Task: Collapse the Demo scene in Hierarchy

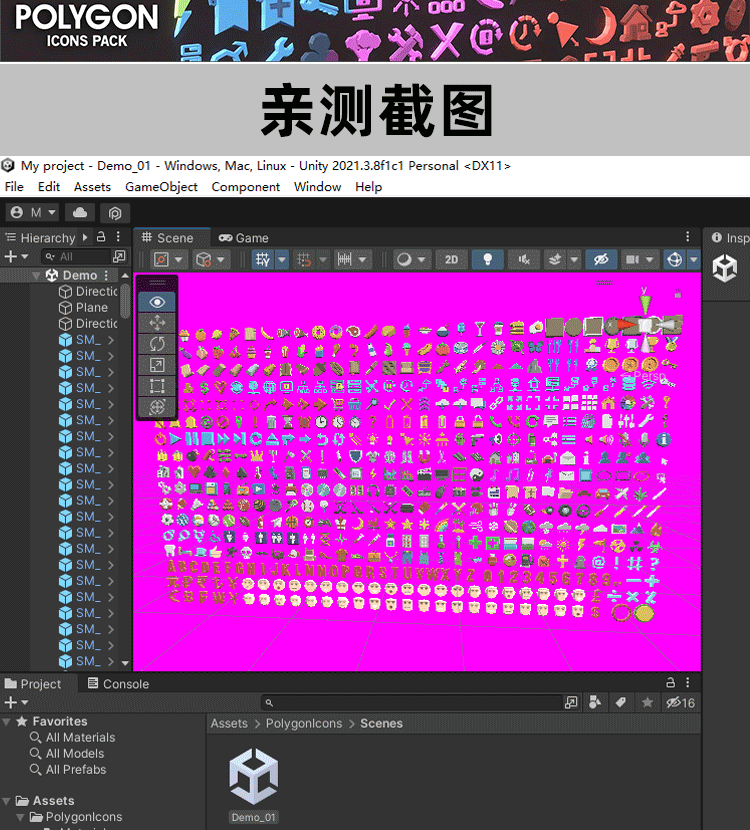Action: point(37,276)
